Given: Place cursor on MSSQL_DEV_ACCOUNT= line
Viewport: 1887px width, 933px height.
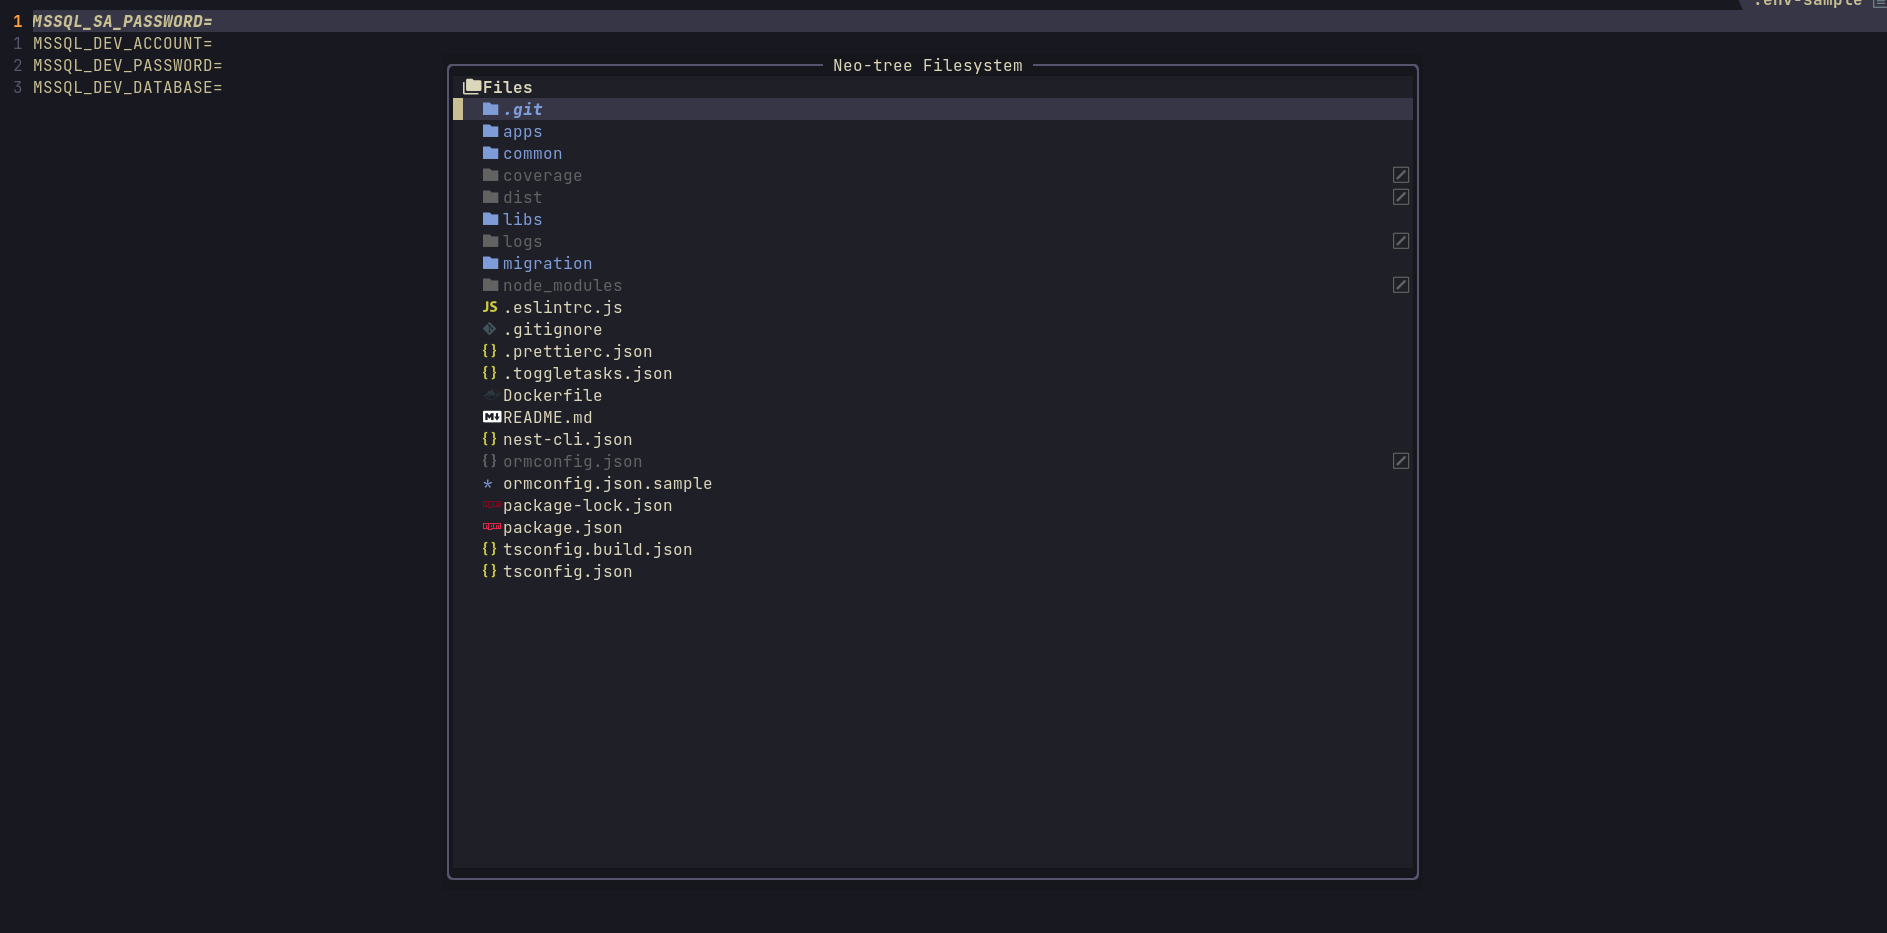Looking at the screenshot, I should (122, 43).
